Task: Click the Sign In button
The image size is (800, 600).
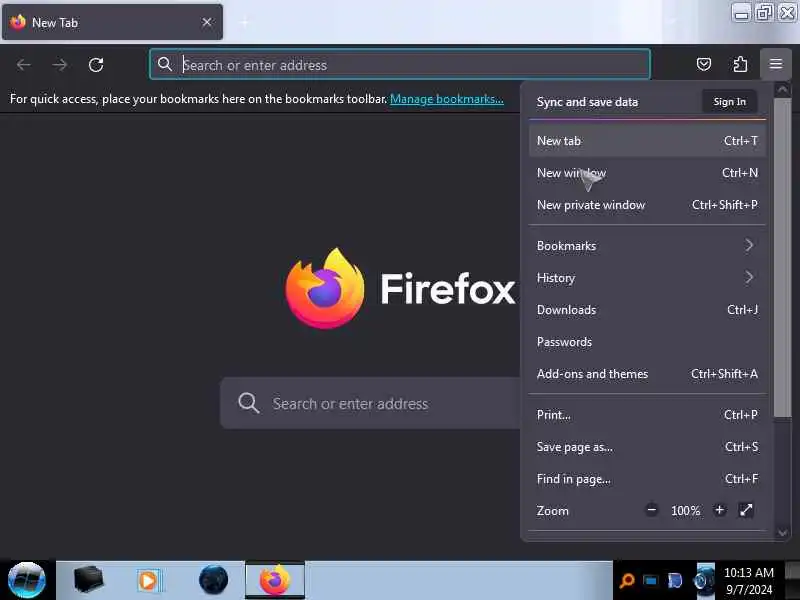Action: [729, 102]
